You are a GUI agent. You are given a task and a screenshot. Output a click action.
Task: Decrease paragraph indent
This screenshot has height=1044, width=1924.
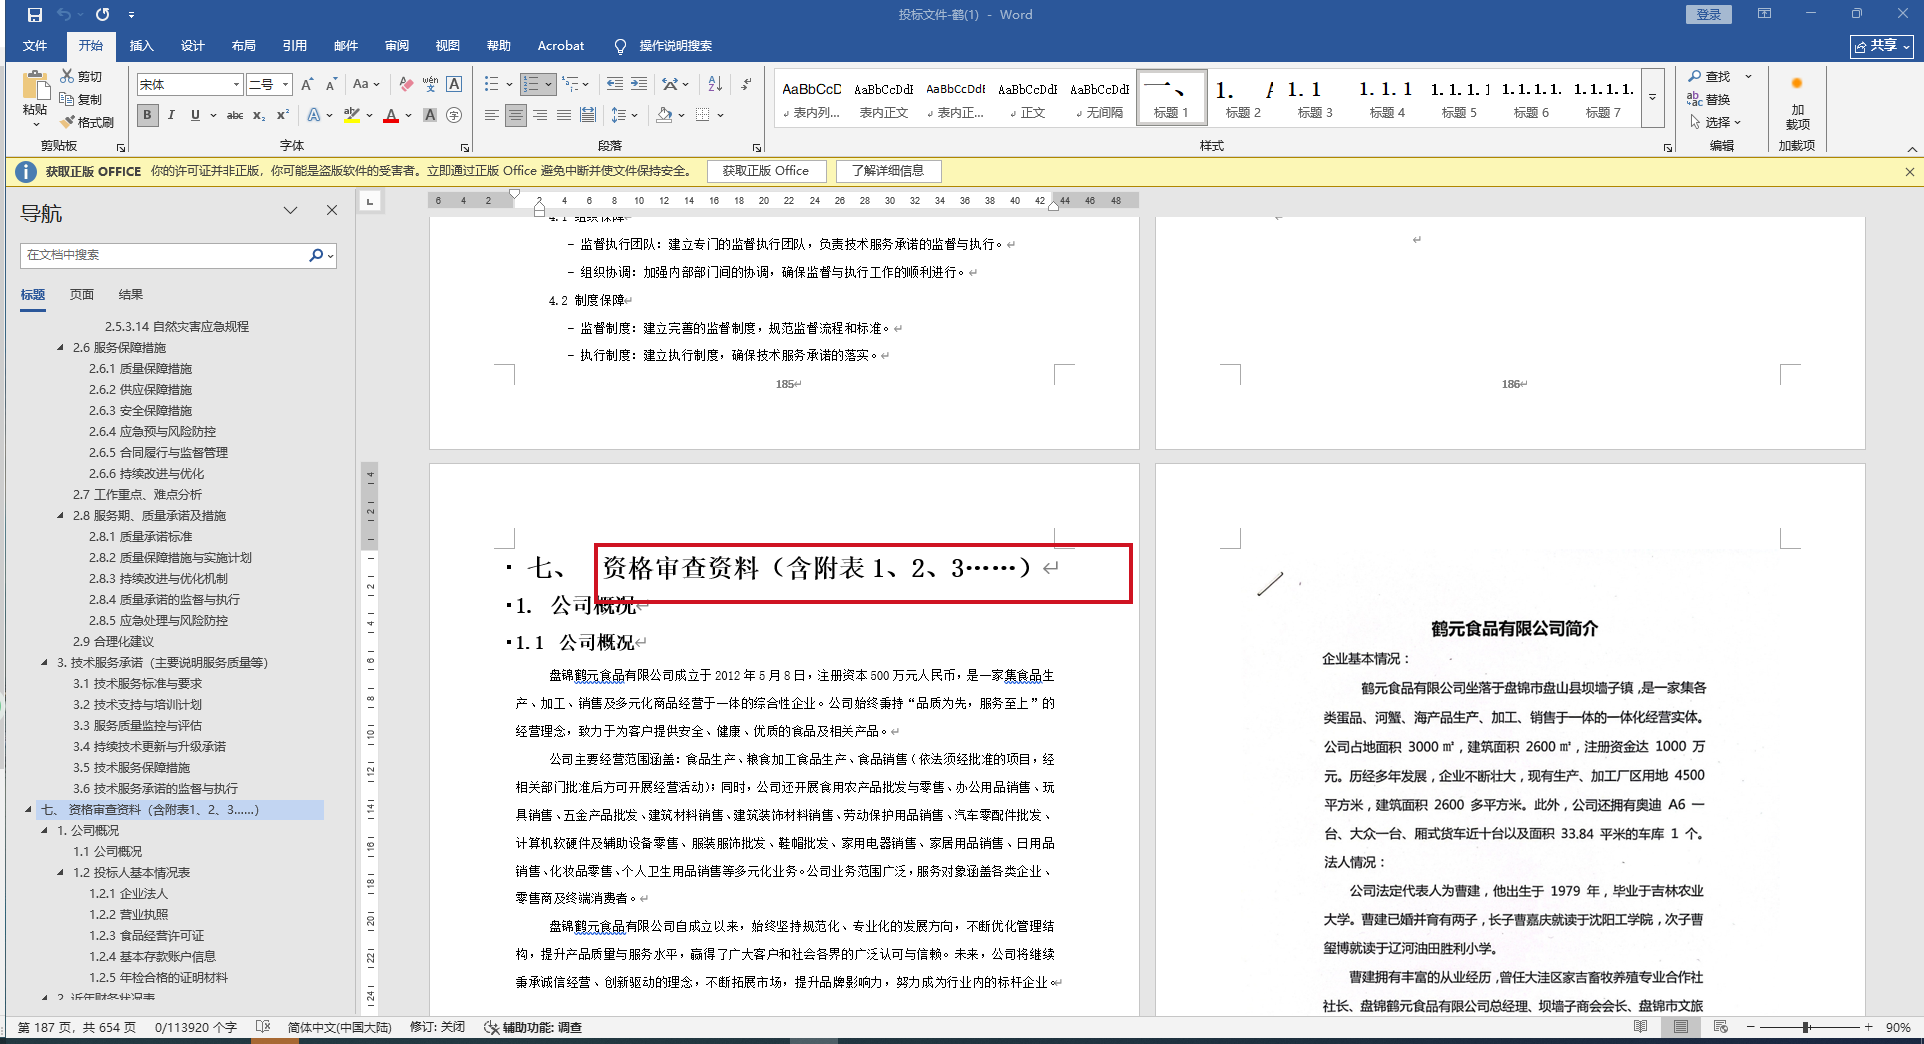coord(615,85)
